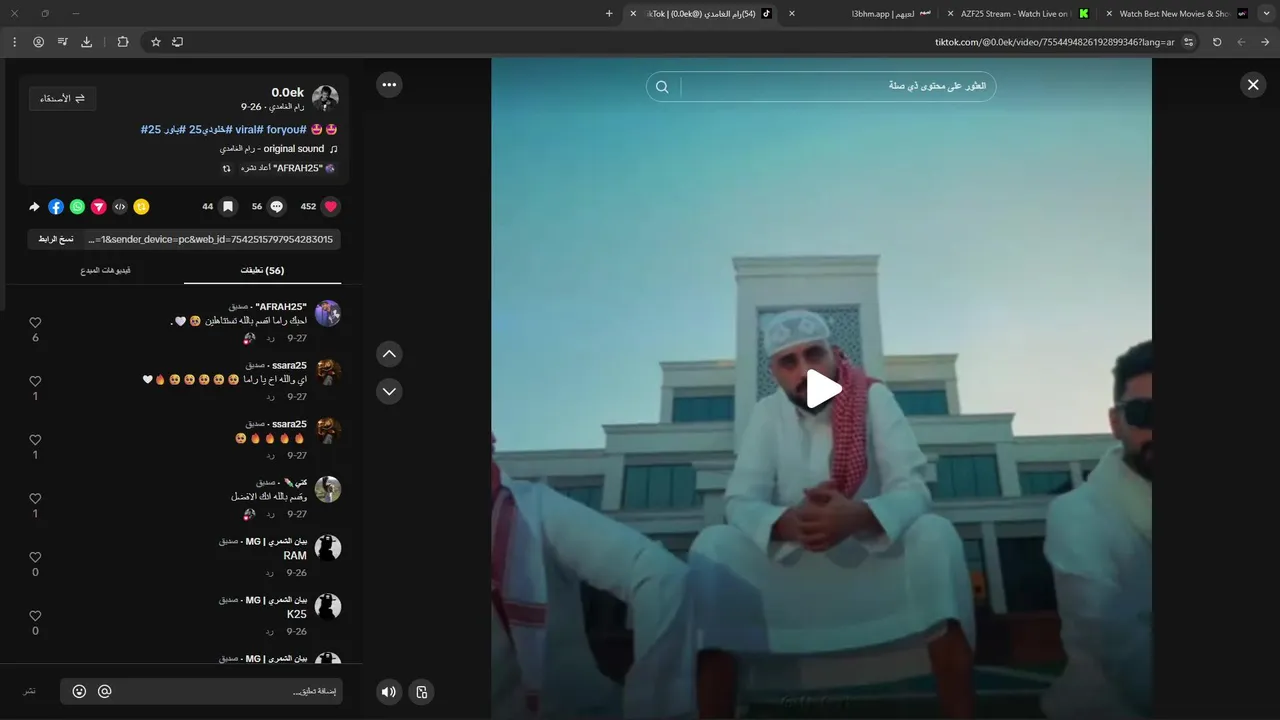Reply to the AFRAH25 comment

click(270, 338)
